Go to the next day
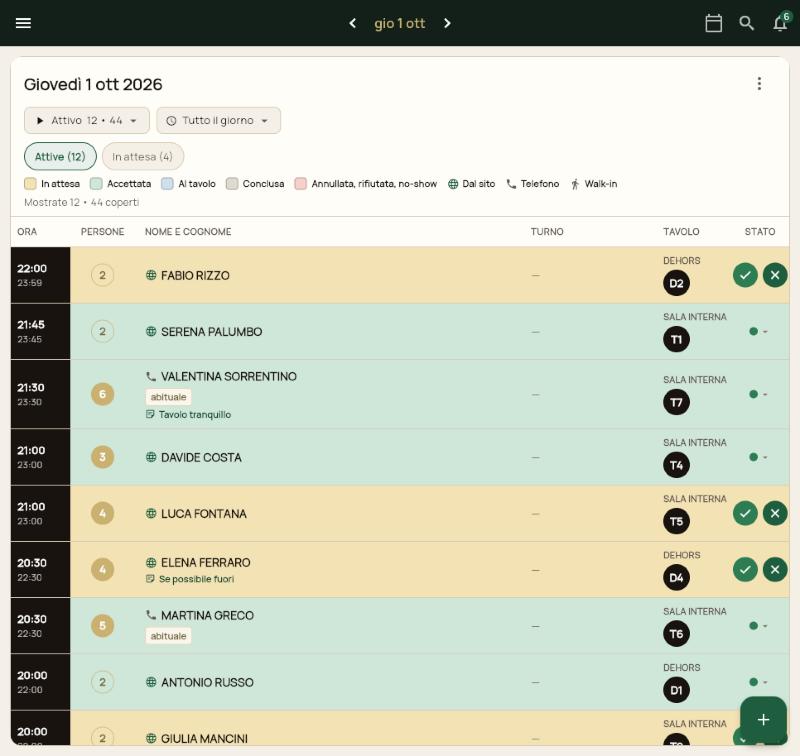Screen dimensions: 800x756 pyautogui.click(x=447, y=23)
